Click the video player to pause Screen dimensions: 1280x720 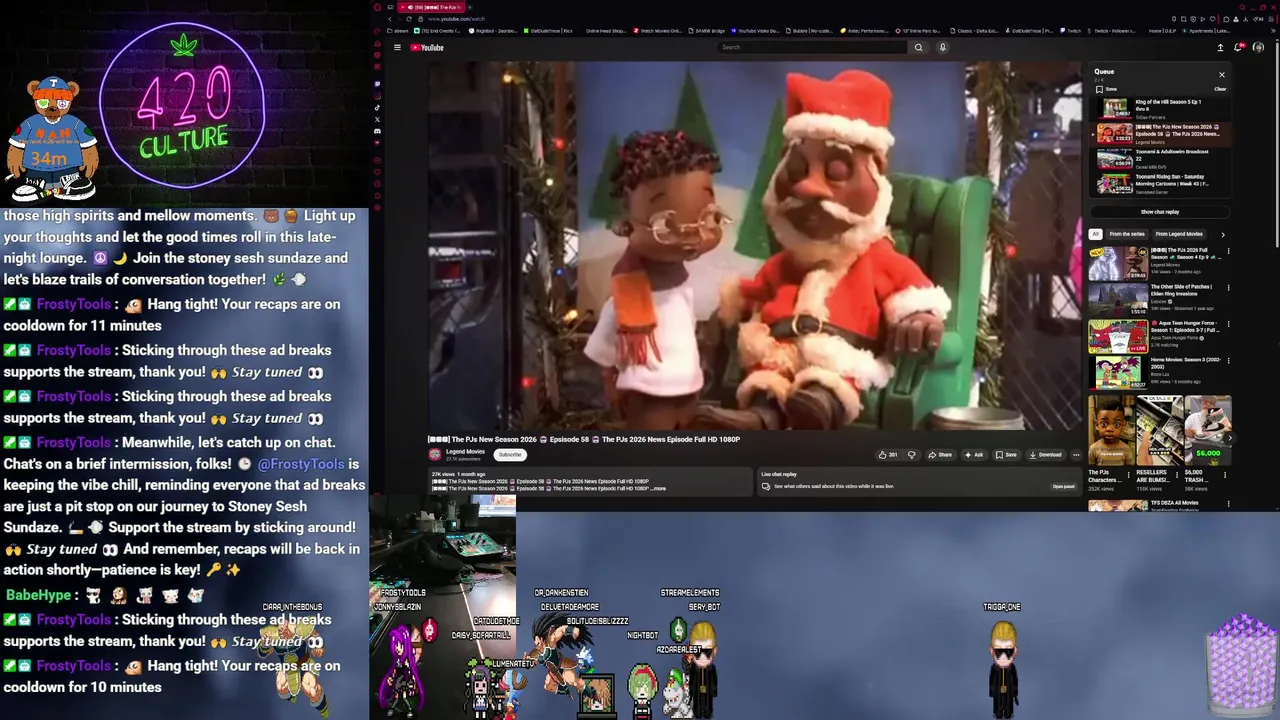755,245
